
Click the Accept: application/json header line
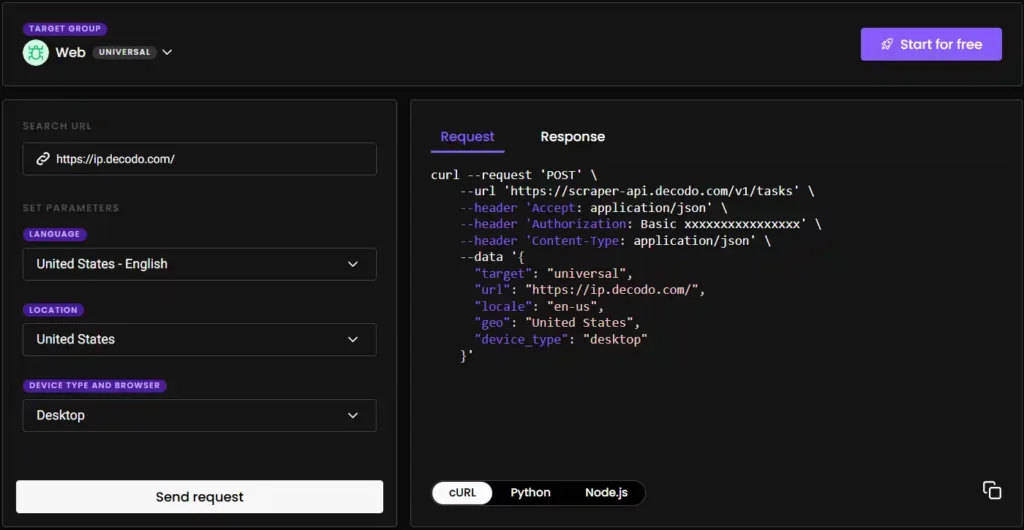(x=594, y=208)
